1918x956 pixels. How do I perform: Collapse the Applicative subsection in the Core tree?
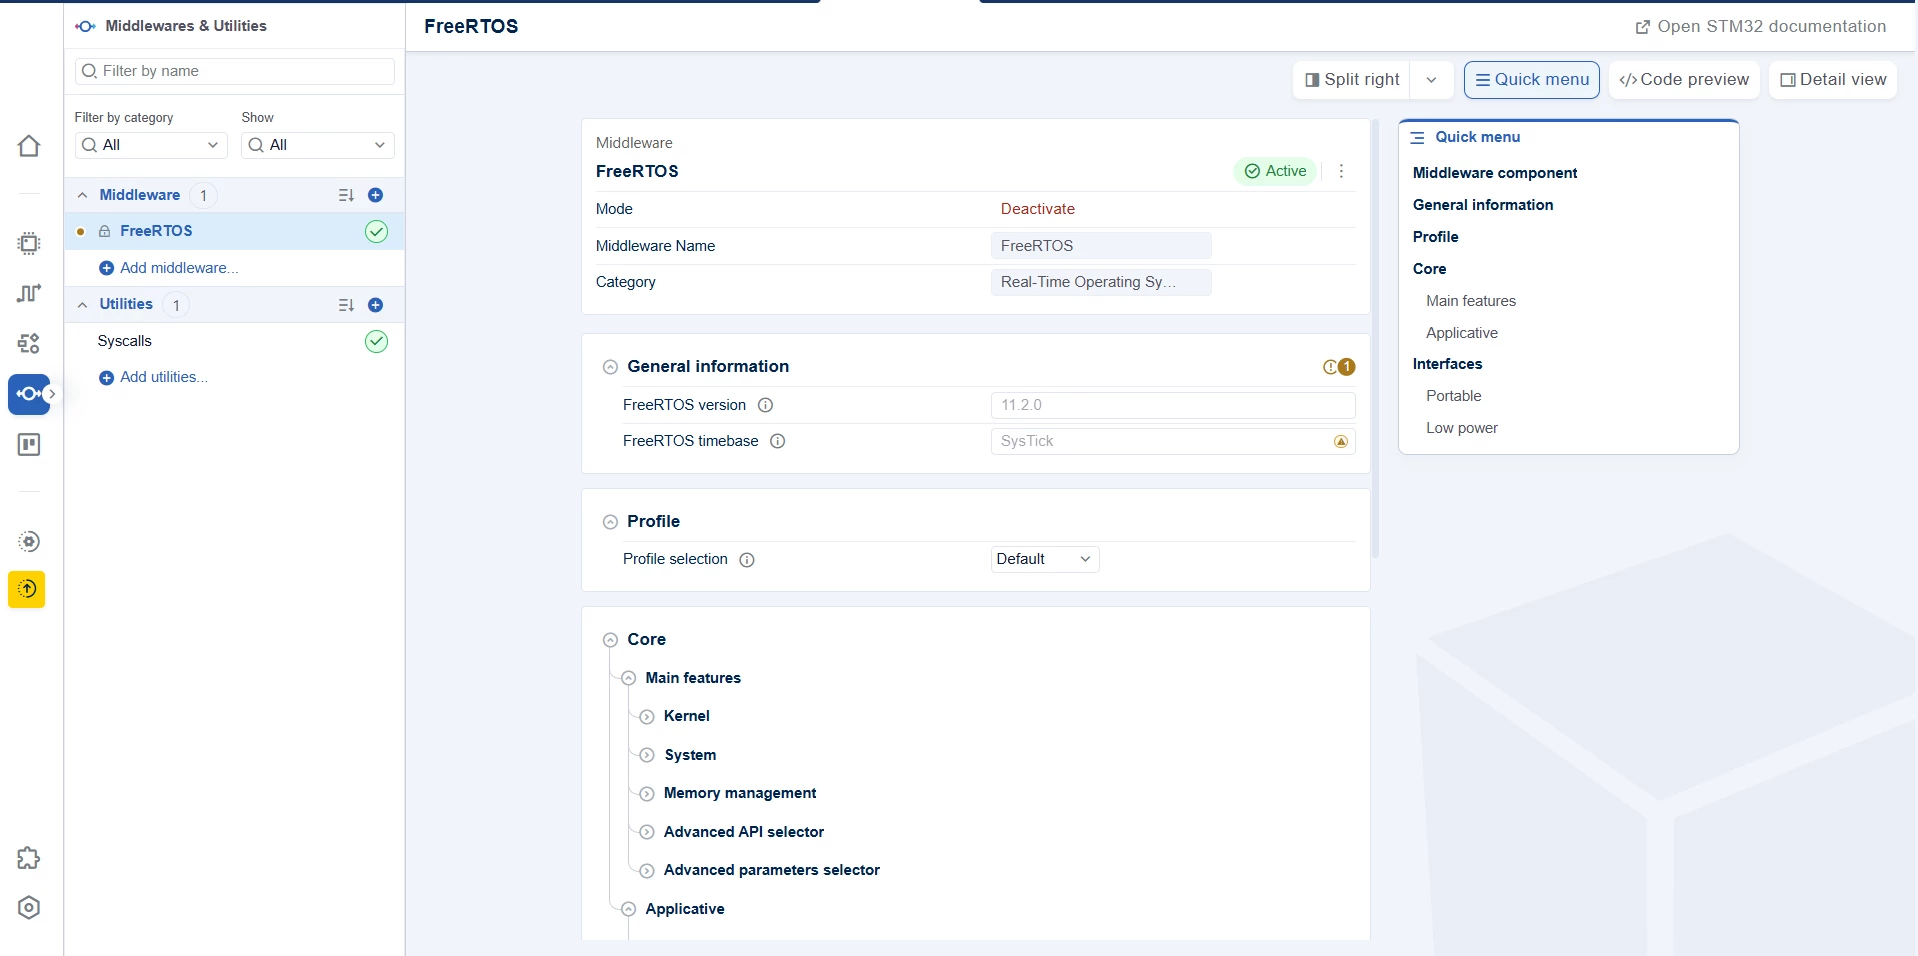(x=628, y=909)
